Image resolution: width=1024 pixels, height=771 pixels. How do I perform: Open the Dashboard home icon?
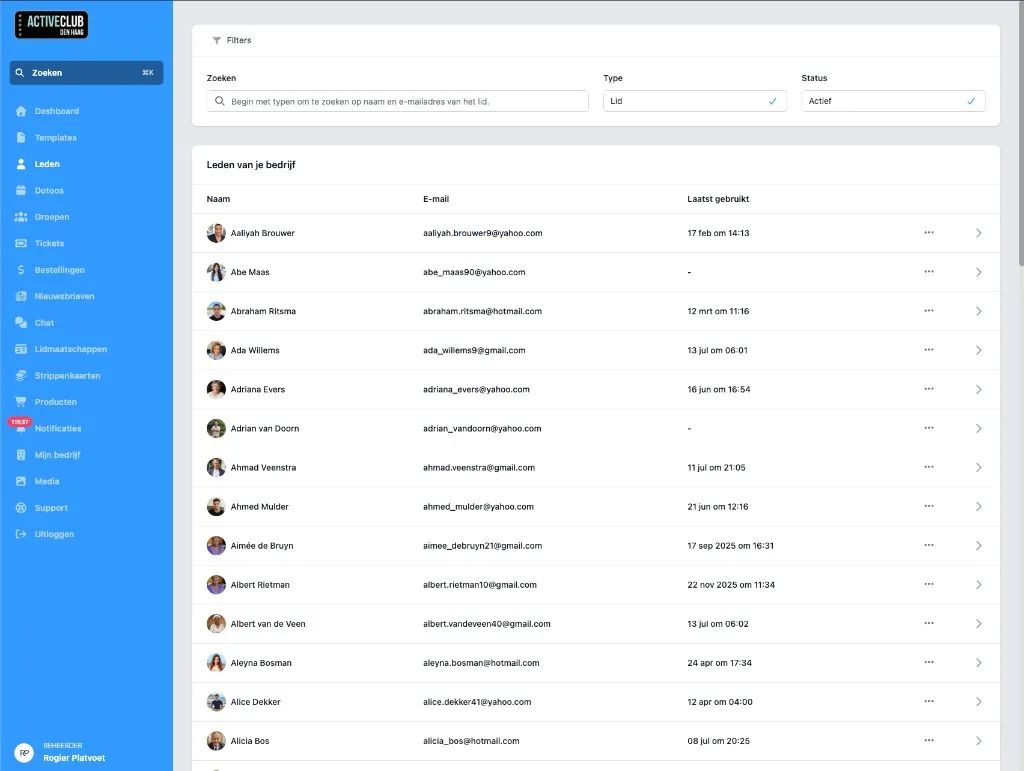tap(21, 111)
